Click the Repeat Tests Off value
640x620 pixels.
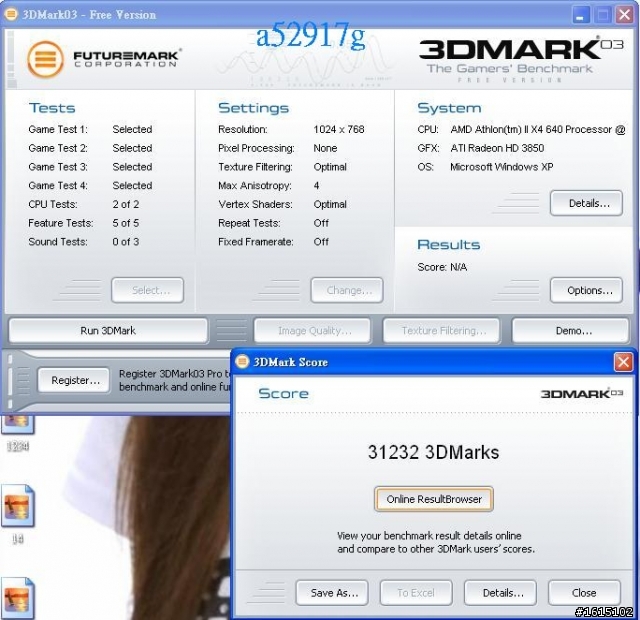coord(321,223)
